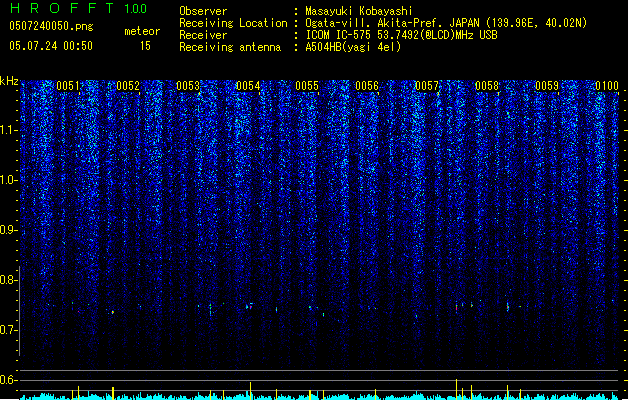Click the kHz axis unit label
The image size is (629, 400).
[x=9, y=81]
